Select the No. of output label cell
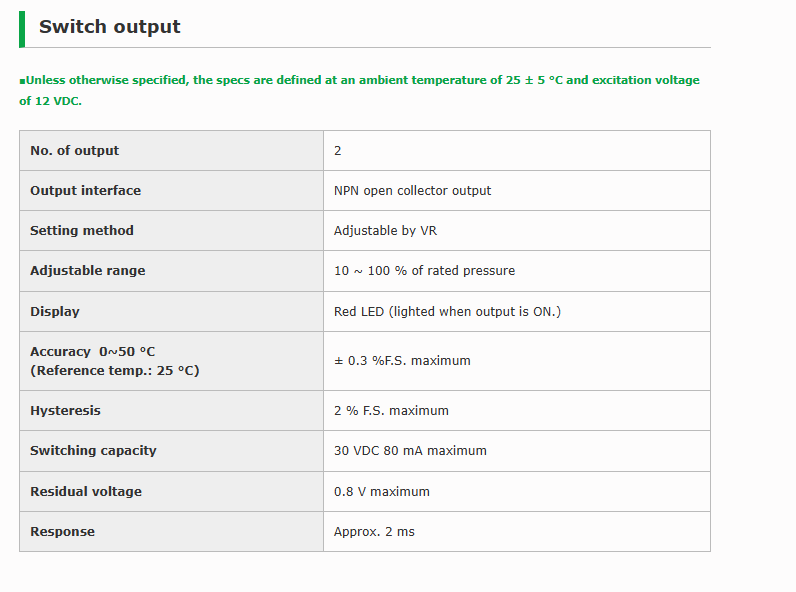The height and width of the screenshot is (592, 796). pyautogui.click(x=172, y=151)
